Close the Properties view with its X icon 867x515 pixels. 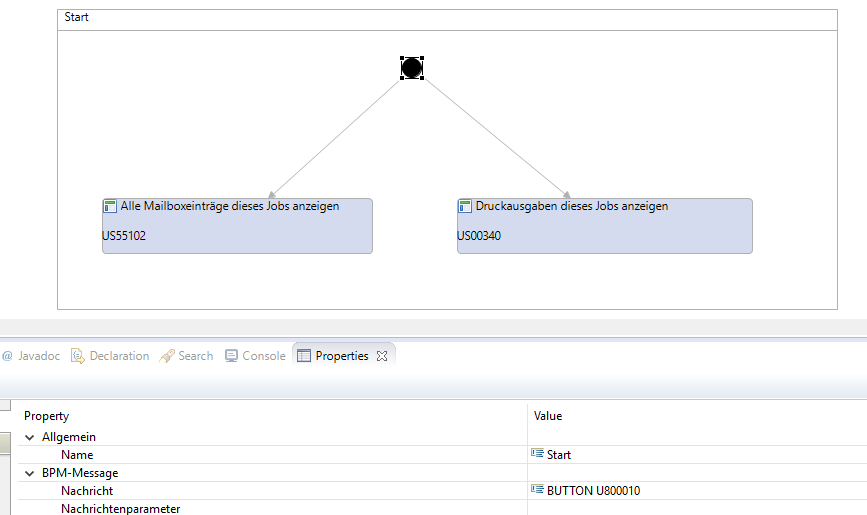382,356
